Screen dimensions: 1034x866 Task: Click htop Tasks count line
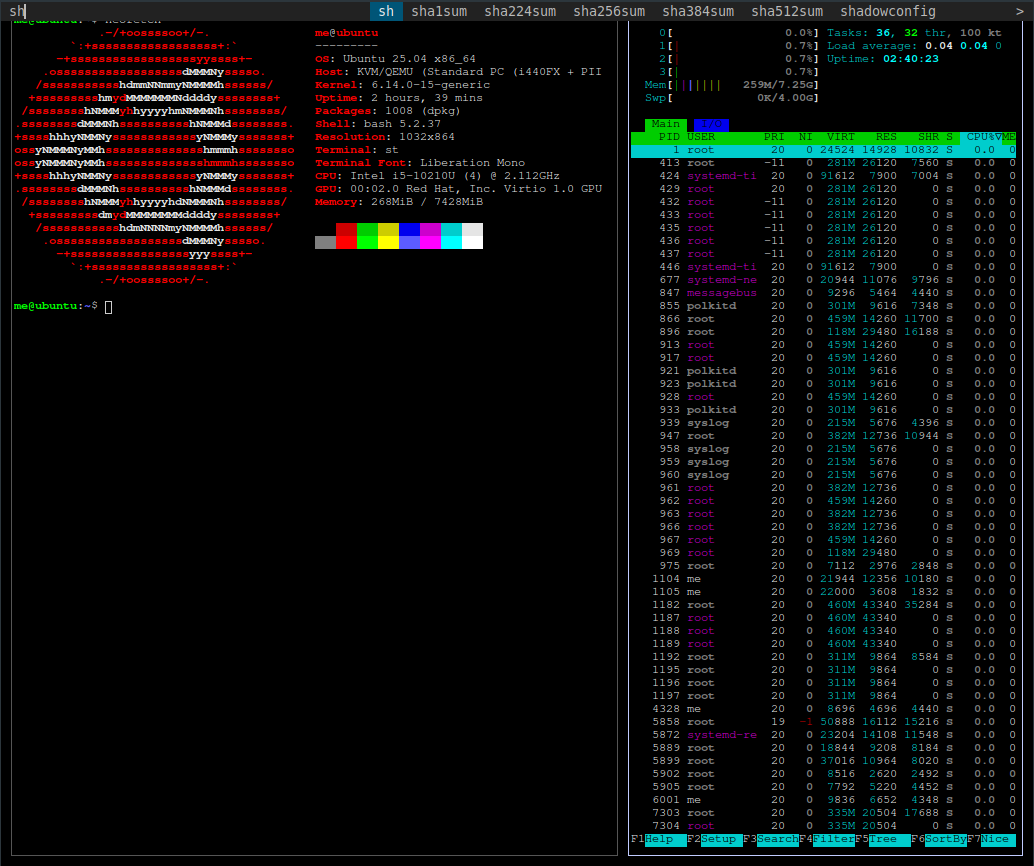[x=914, y=33]
